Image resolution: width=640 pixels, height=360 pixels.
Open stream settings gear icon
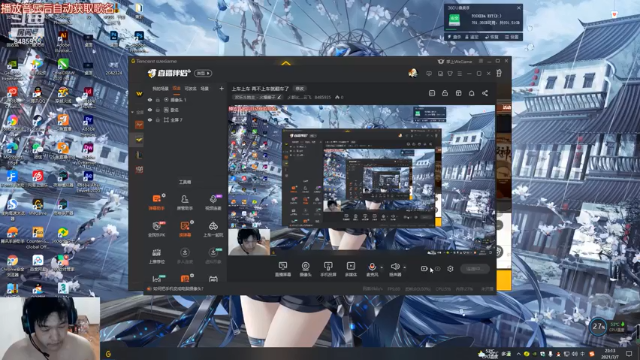[450, 269]
